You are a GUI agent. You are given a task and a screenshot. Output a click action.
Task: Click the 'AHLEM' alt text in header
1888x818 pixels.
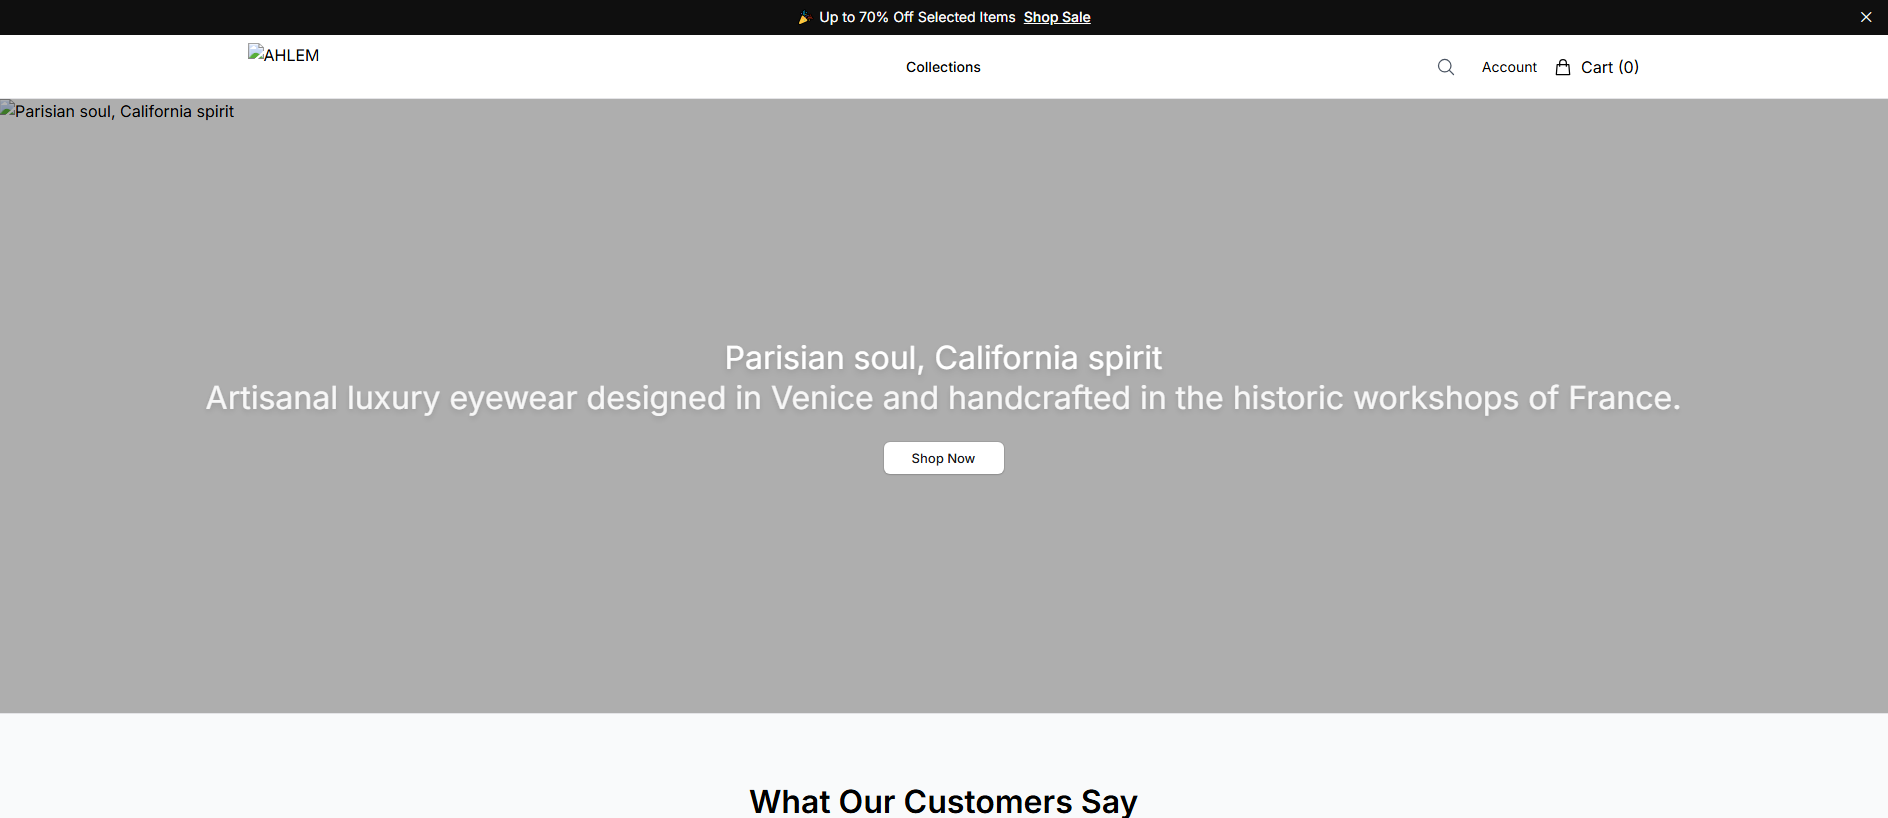(x=292, y=56)
